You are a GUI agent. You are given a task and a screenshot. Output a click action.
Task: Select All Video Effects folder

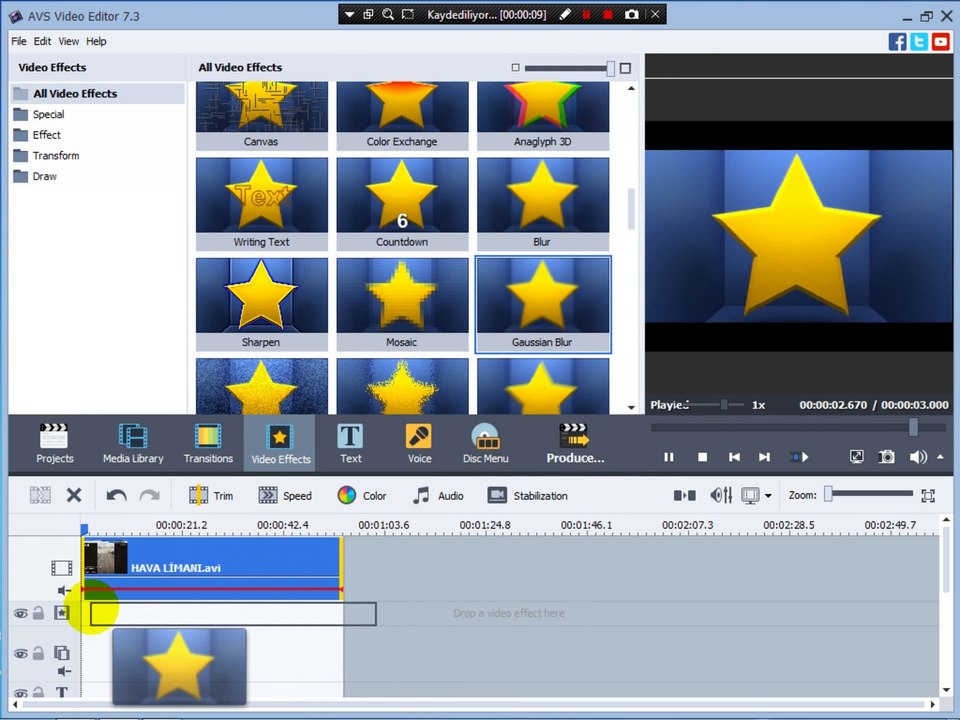coord(97,94)
